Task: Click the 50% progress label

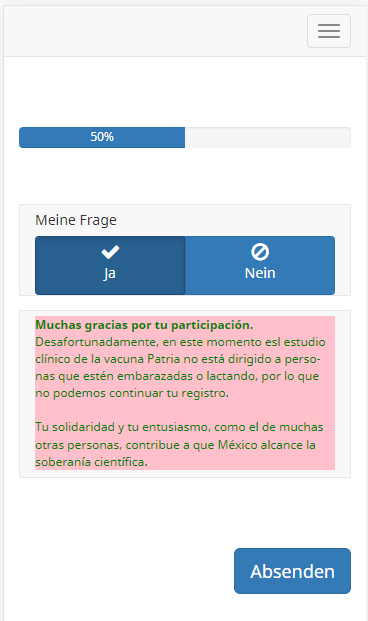Action: [x=102, y=137]
